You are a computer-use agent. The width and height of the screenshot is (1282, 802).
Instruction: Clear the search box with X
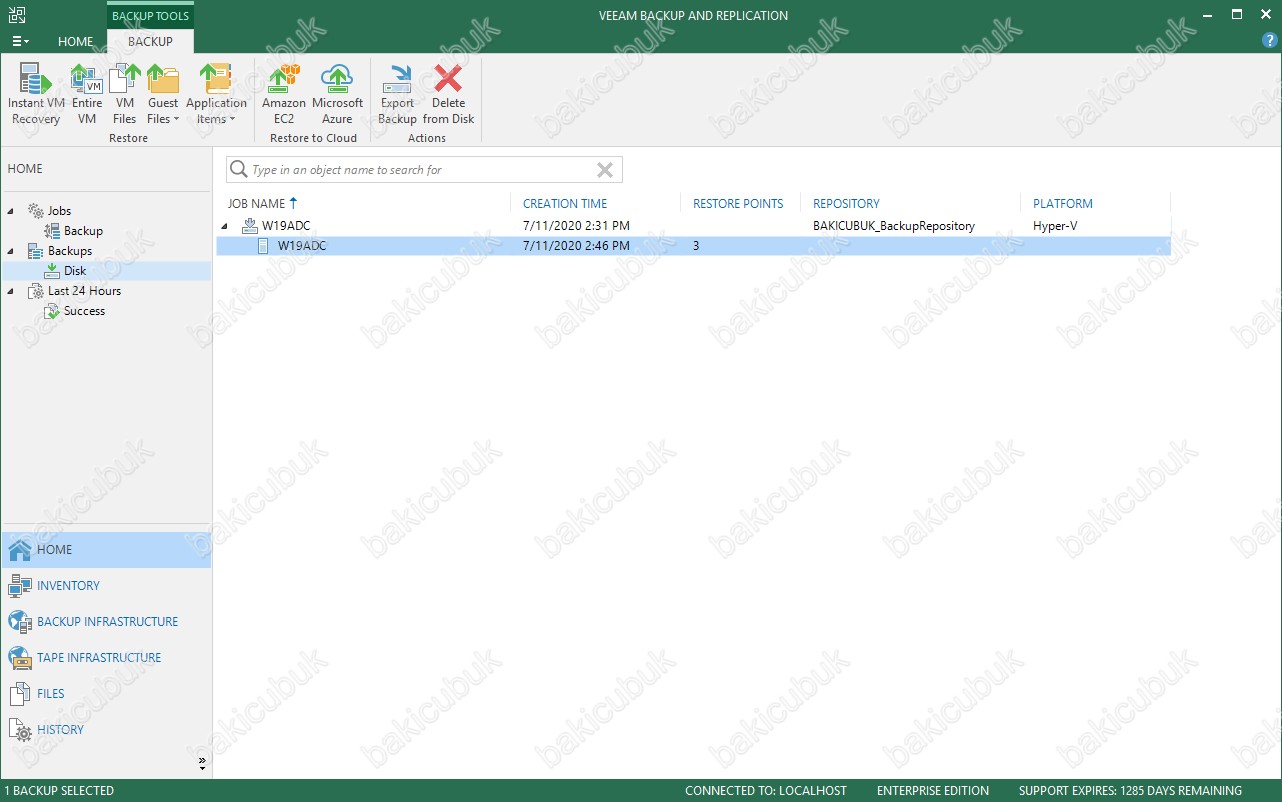[x=604, y=170]
